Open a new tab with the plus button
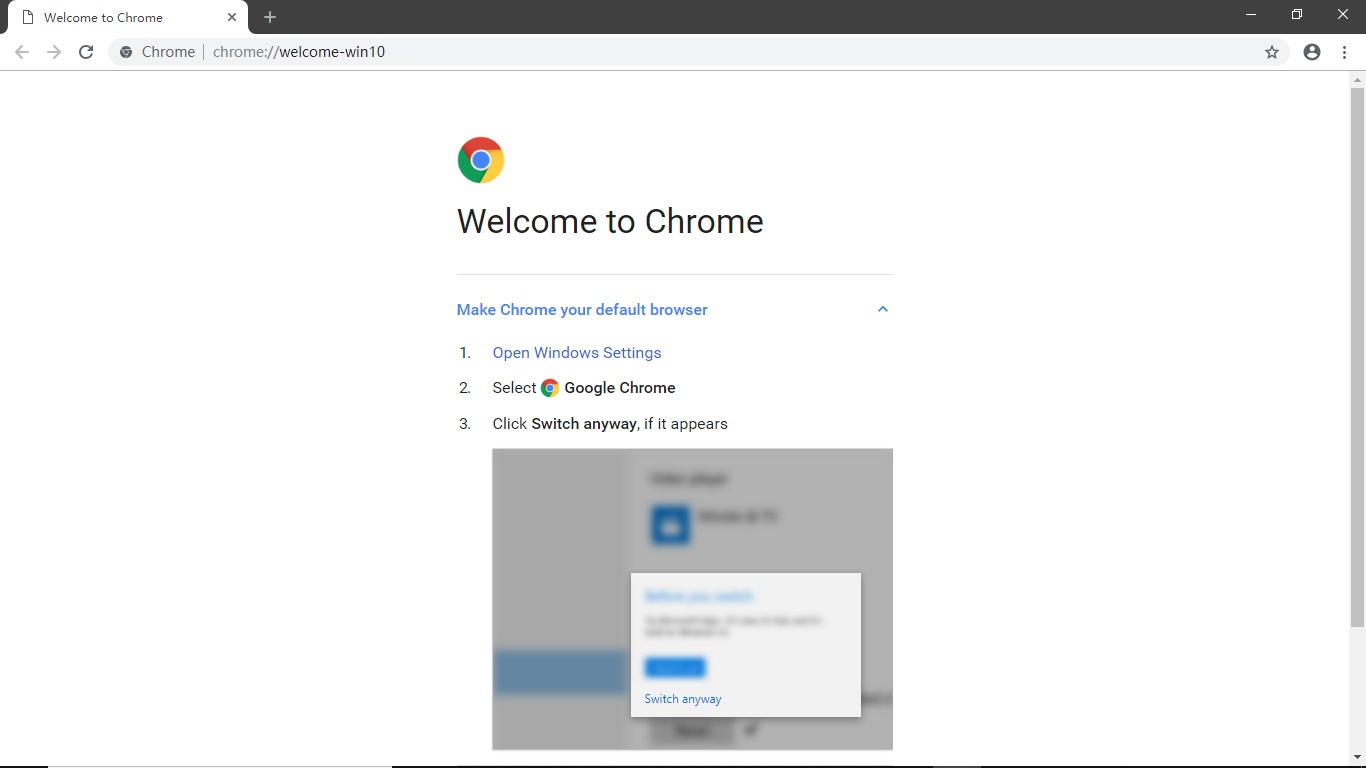Screen dimensions: 1366x768 270,17
